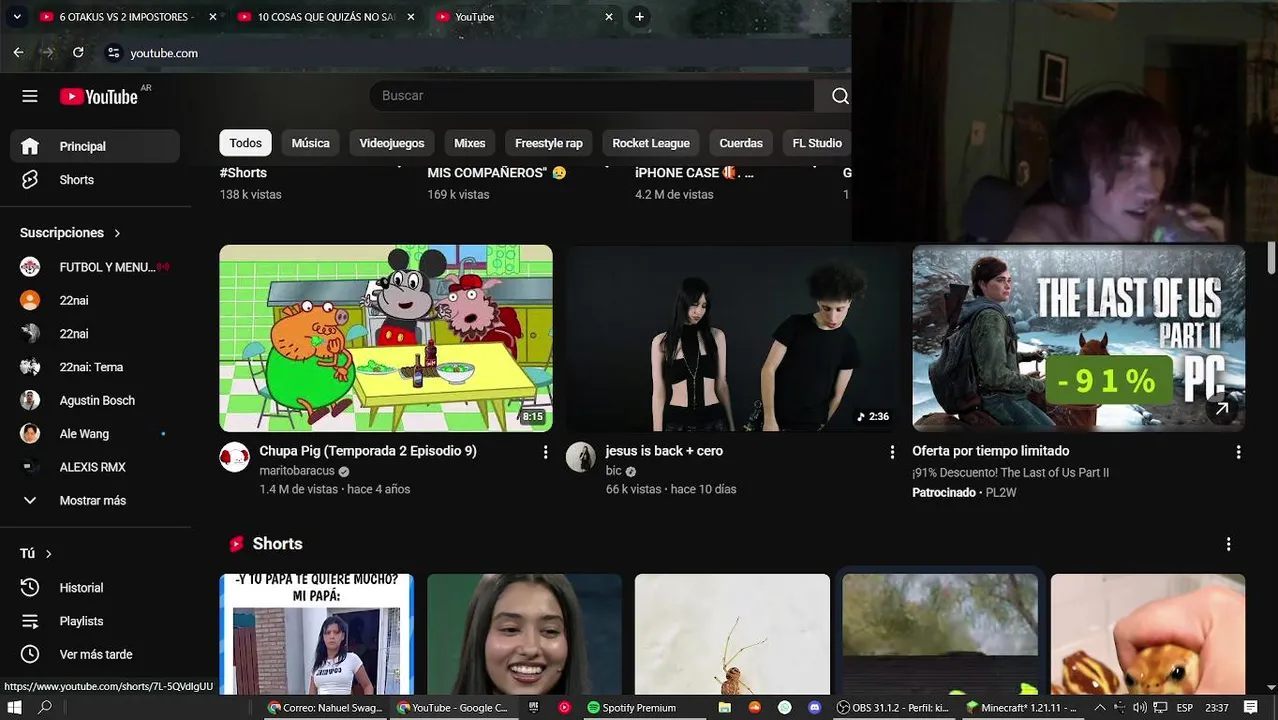The height and width of the screenshot is (720, 1278).
Task: Select the Rocket League chip
Action: pyautogui.click(x=651, y=143)
